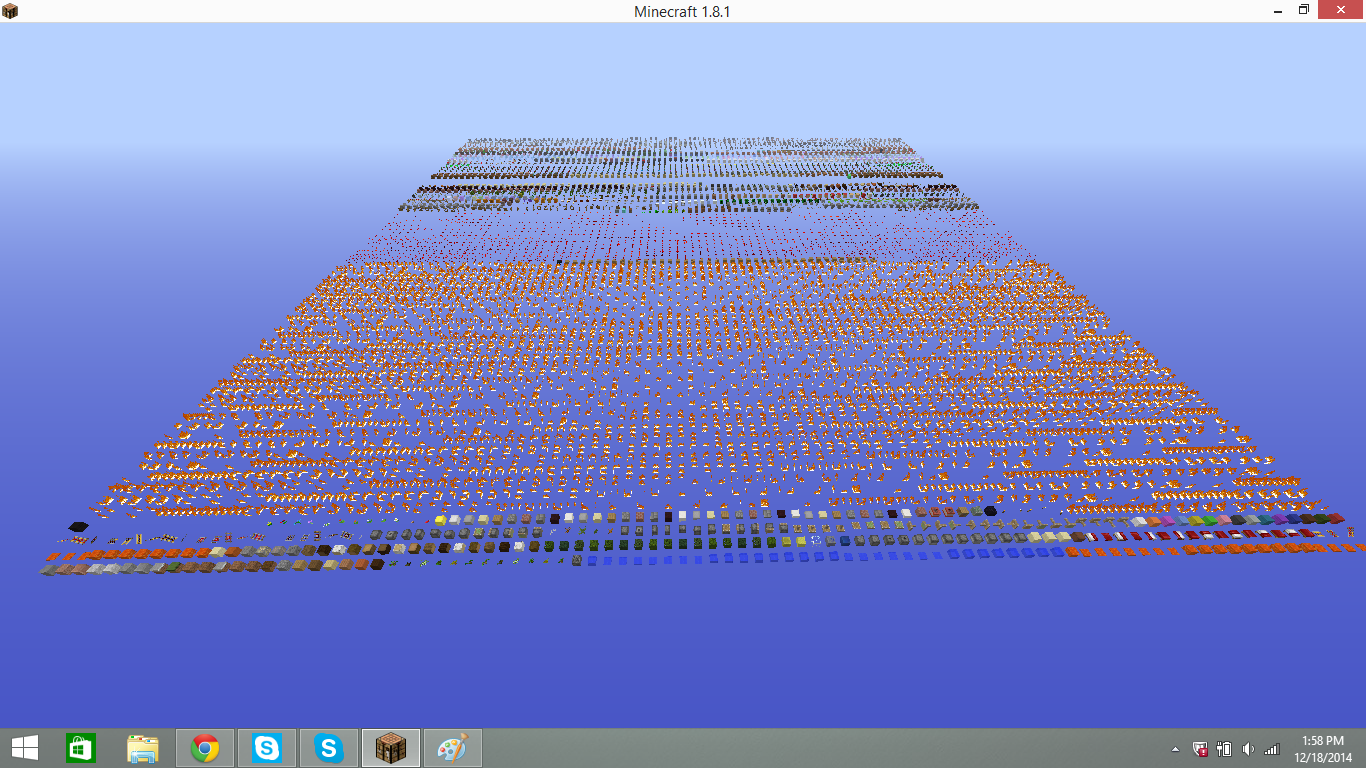The width and height of the screenshot is (1366, 768).
Task: Open the security shield alert in the tray
Action: click(1200, 748)
